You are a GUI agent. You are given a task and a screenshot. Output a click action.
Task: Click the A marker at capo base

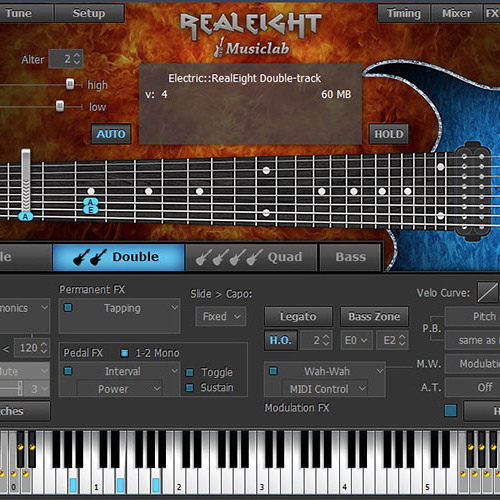click(26, 217)
